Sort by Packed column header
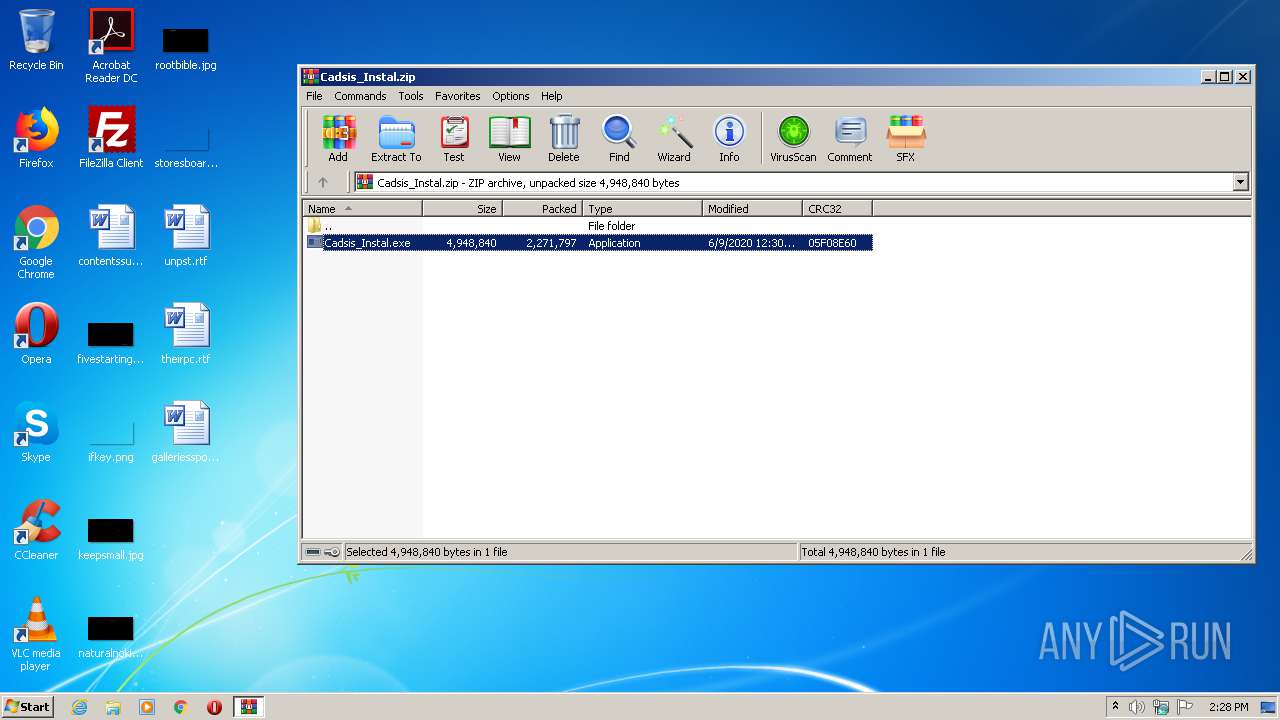This screenshot has height=720, width=1280. click(542, 209)
